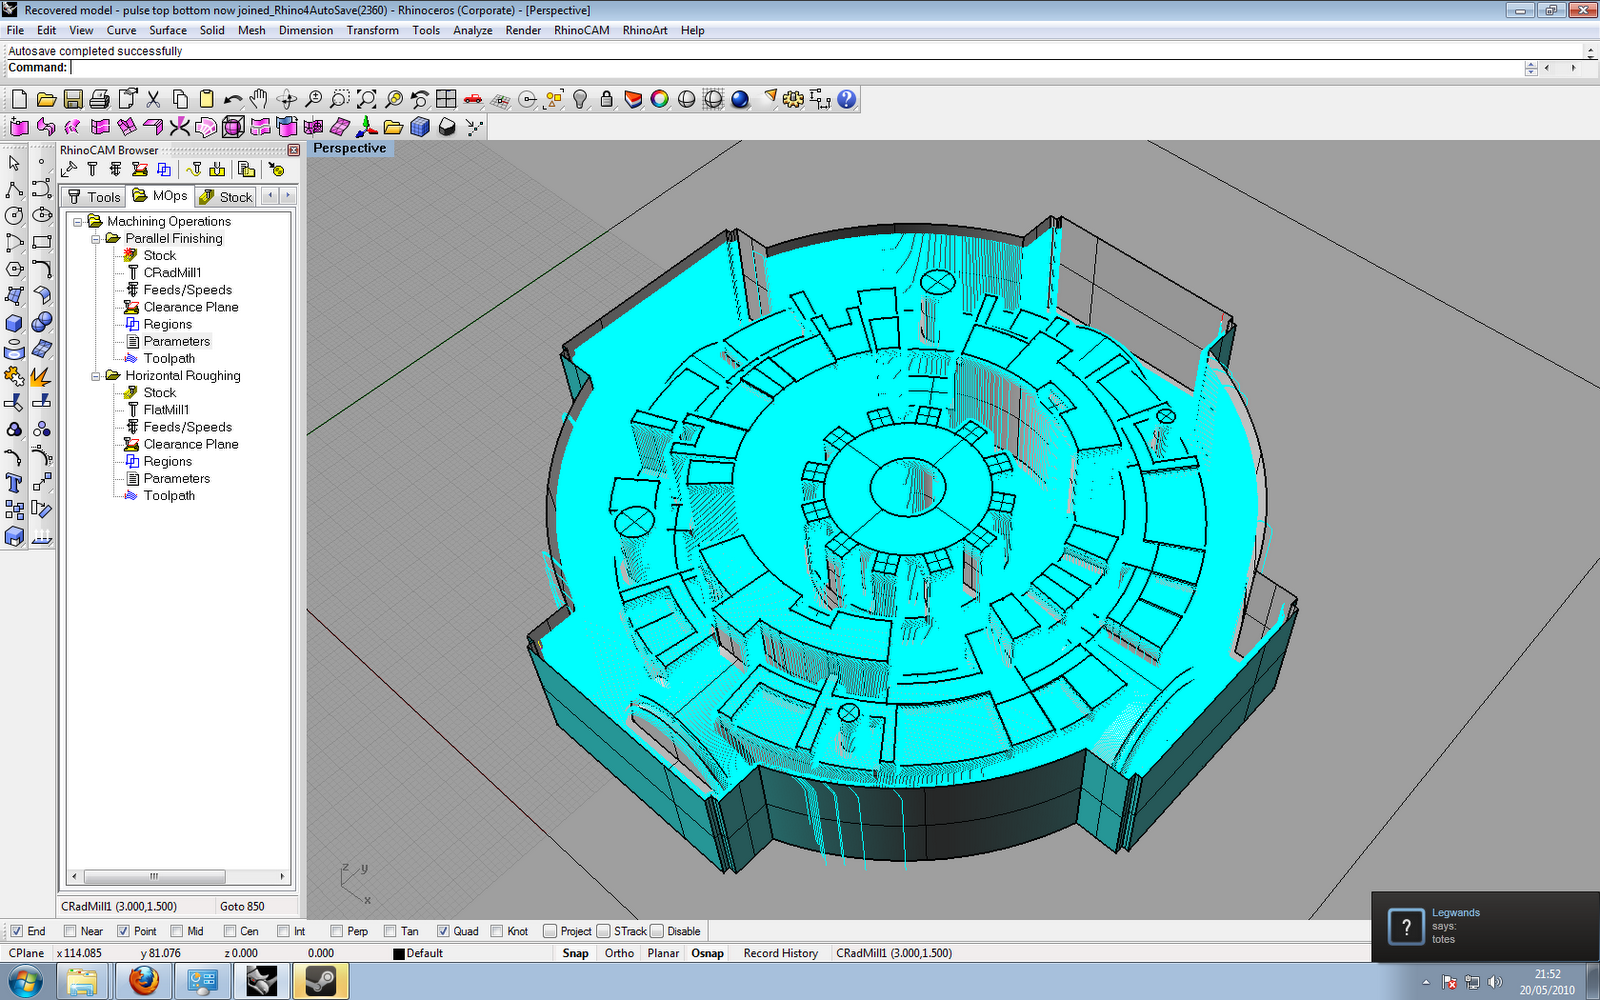Image resolution: width=1600 pixels, height=1000 pixels.
Task: Activate the Pan hand tool
Action: pyautogui.click(x=260, y=99)
